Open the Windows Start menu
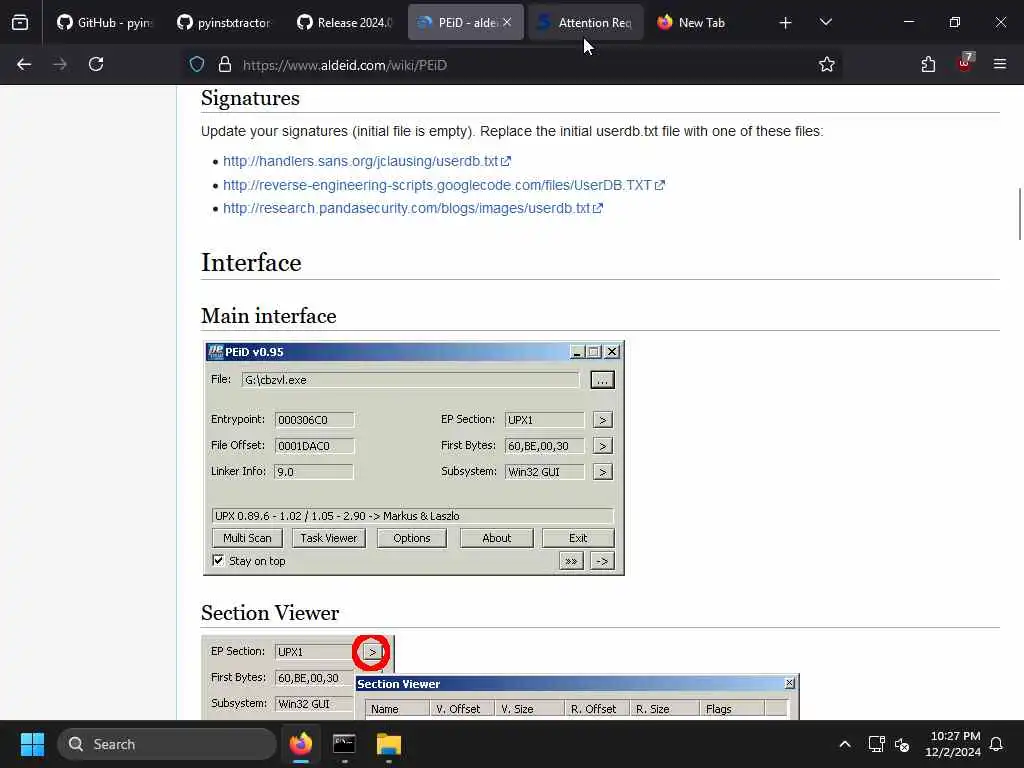 pyautogui.click(x=32, y=744)
